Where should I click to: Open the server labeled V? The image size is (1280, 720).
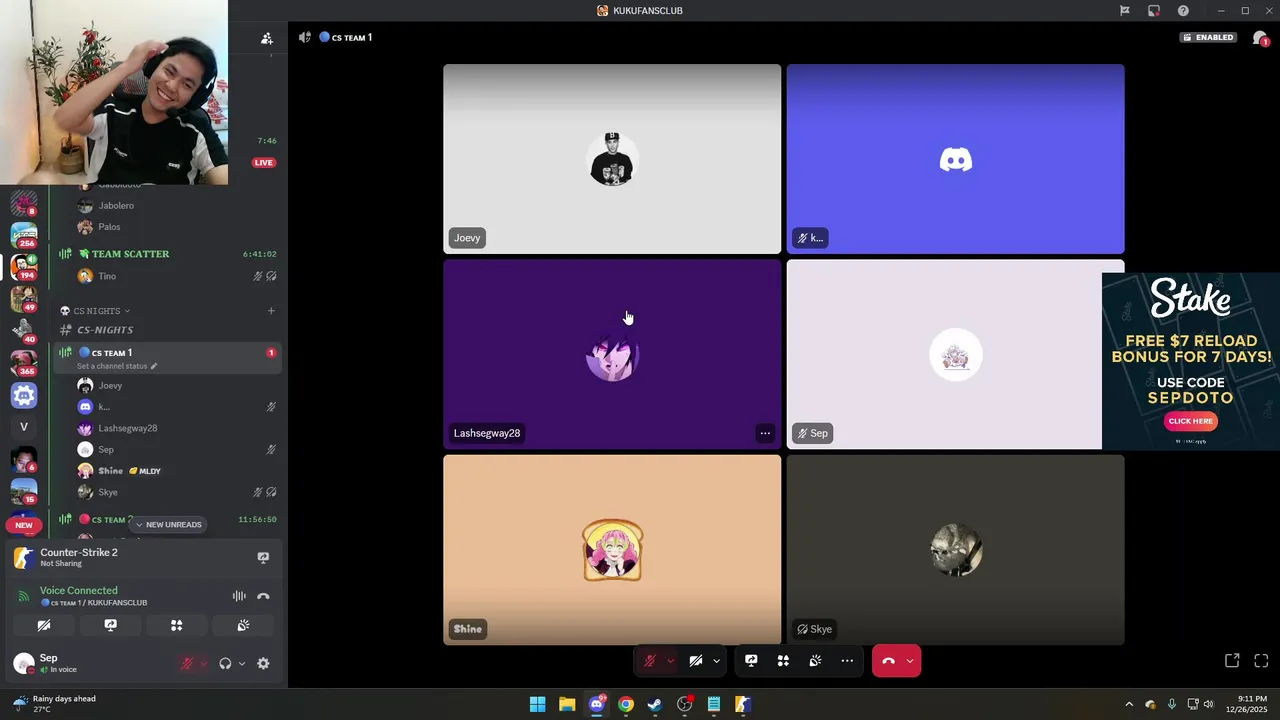[24, 427]
